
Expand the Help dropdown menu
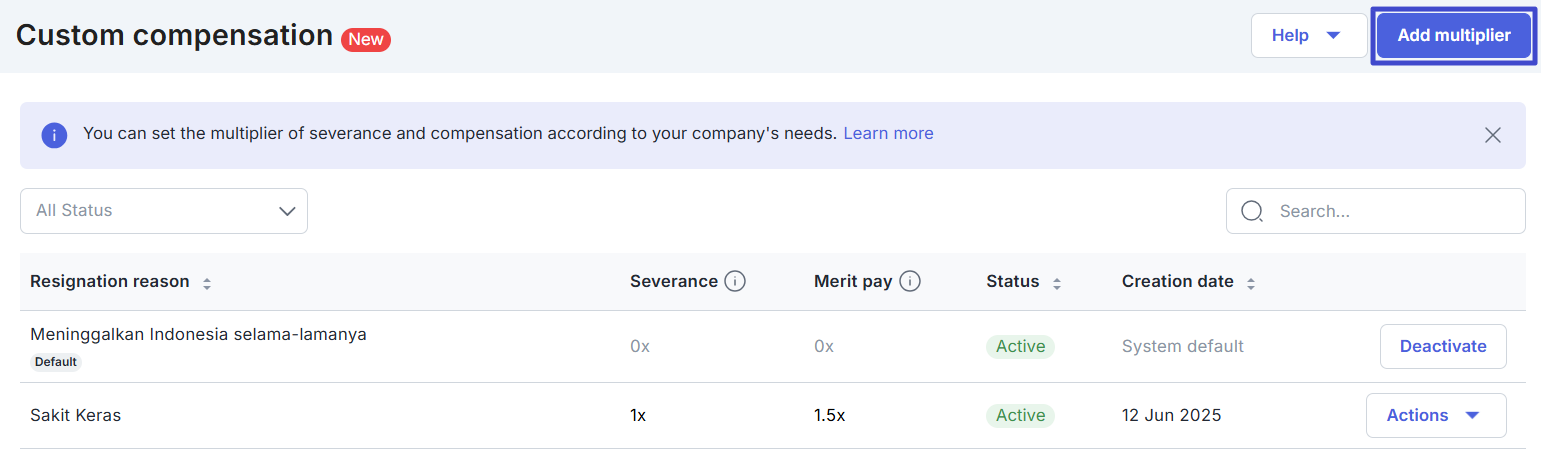(x=1308, y=36)
